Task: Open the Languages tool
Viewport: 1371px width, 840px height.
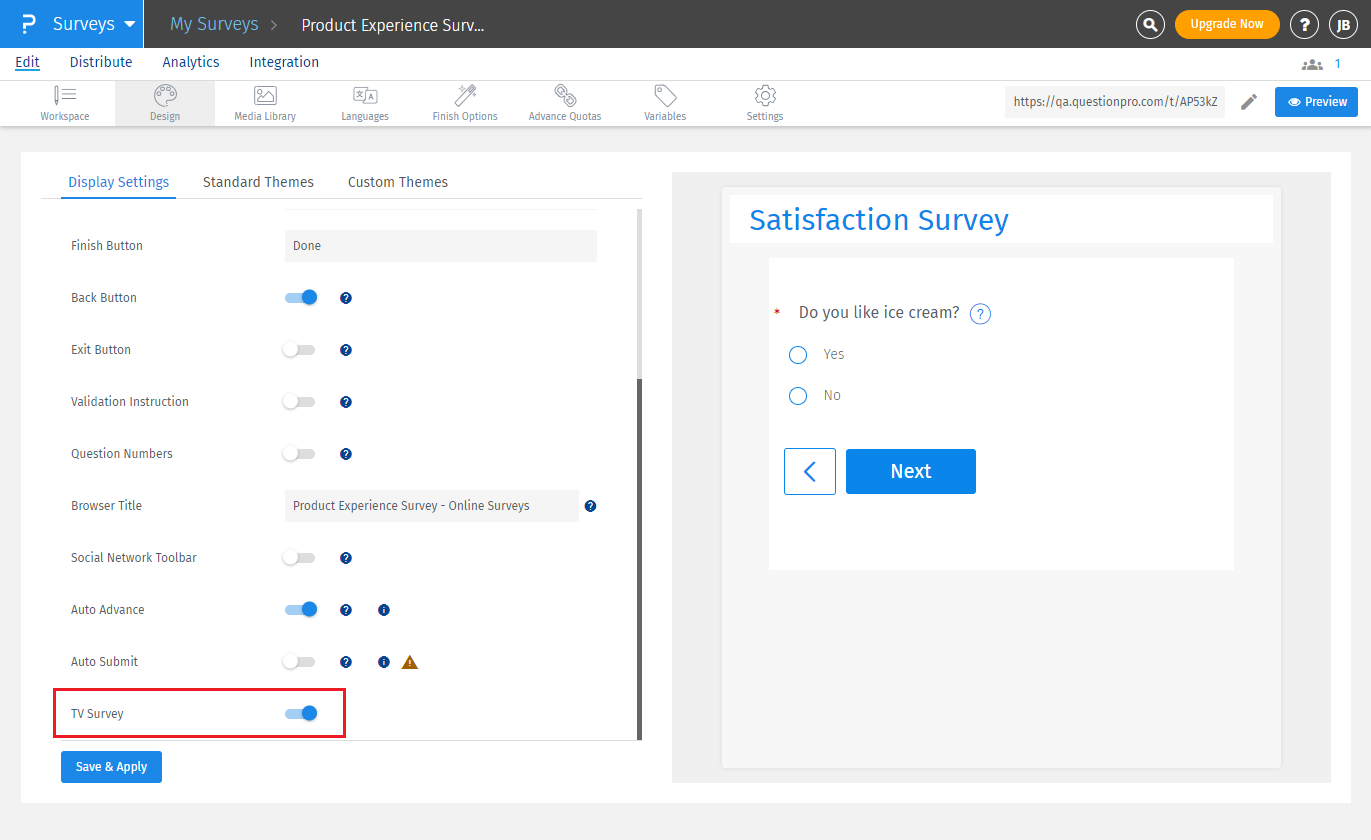Action: point(365,103)
